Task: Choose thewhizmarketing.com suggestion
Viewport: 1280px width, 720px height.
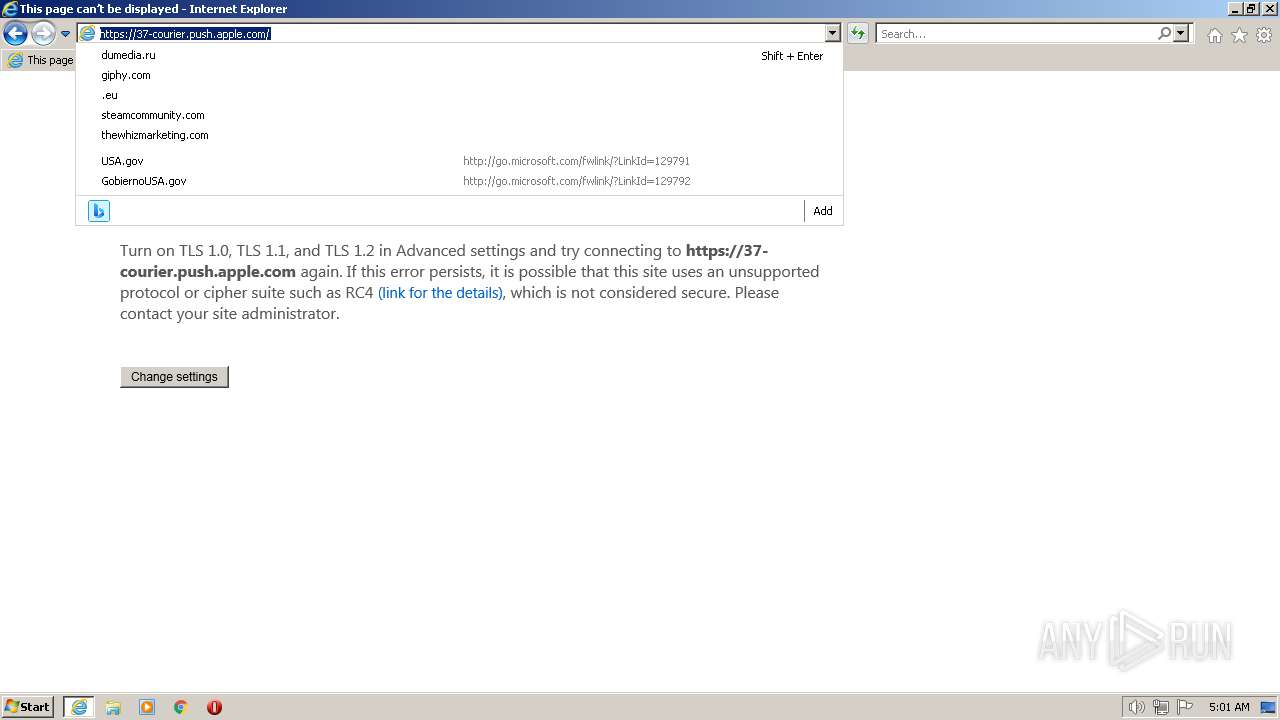Action: pos(460,135)
